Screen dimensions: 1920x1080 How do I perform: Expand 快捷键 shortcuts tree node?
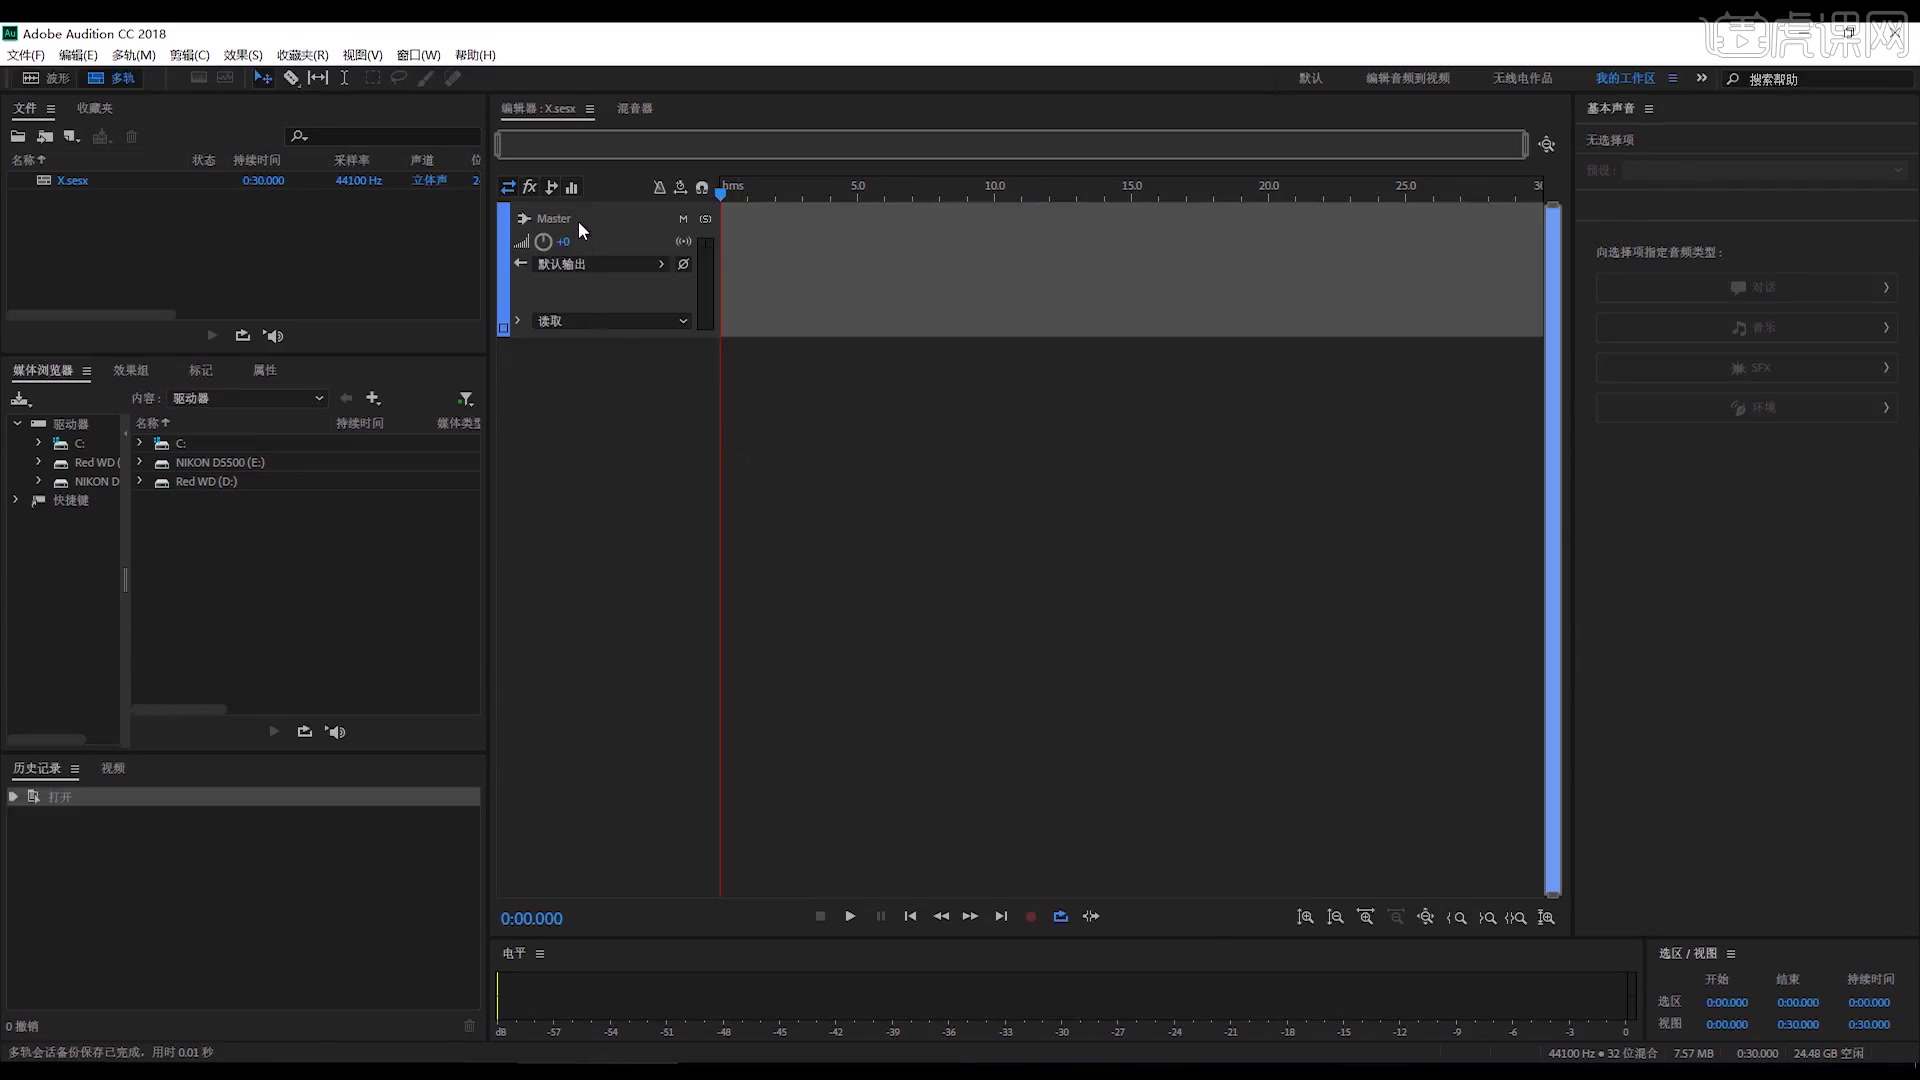(x=15, y=500)
